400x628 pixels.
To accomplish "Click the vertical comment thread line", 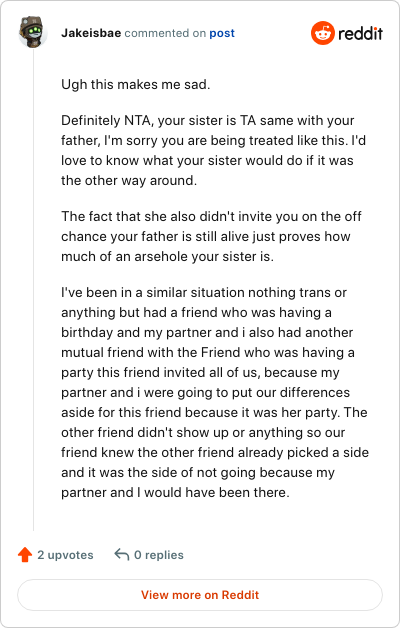I will pyautogui.click(x=33, y=288).
